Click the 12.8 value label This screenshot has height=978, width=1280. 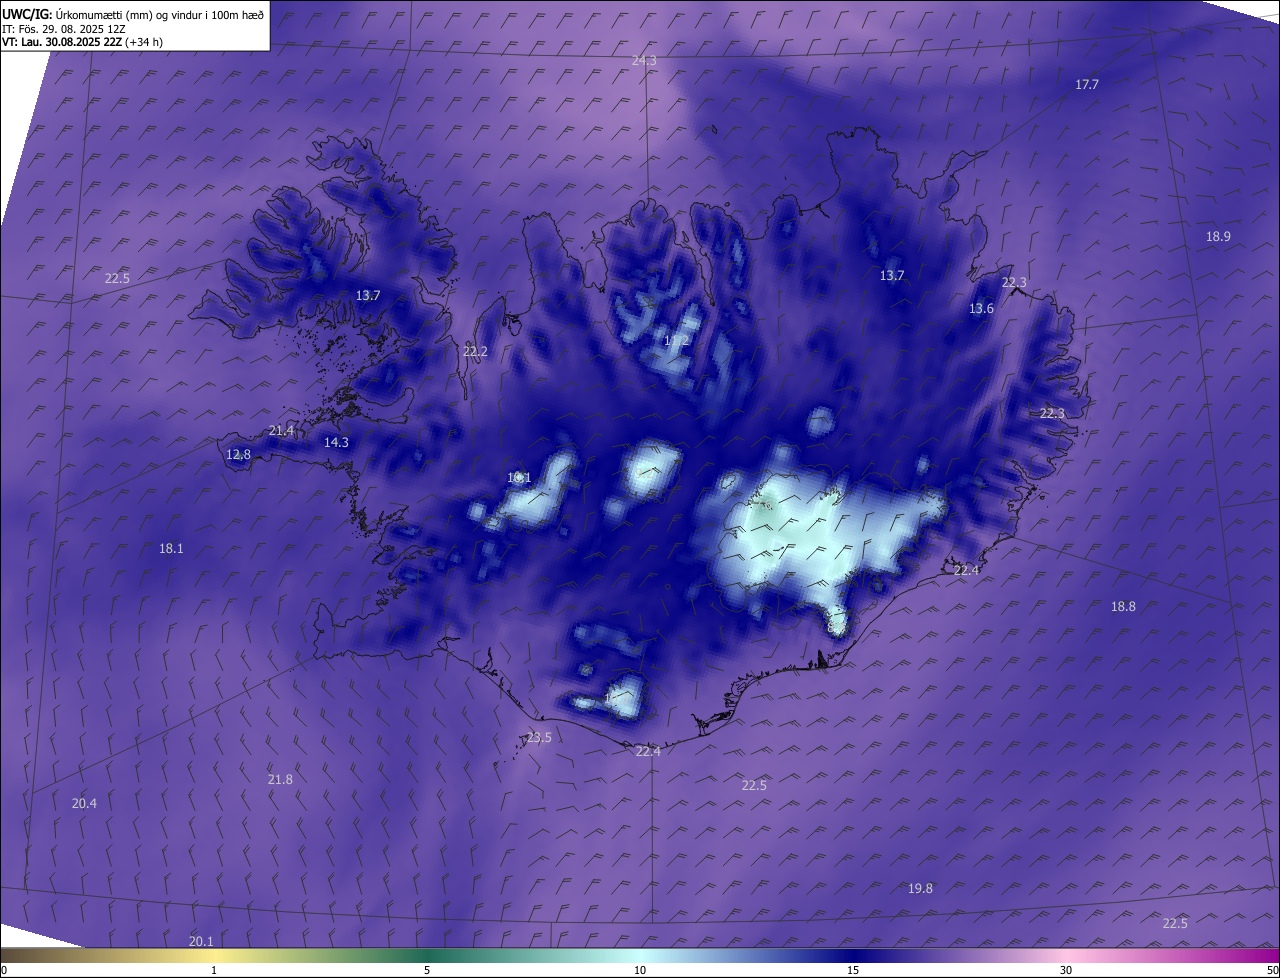(238, 454)
